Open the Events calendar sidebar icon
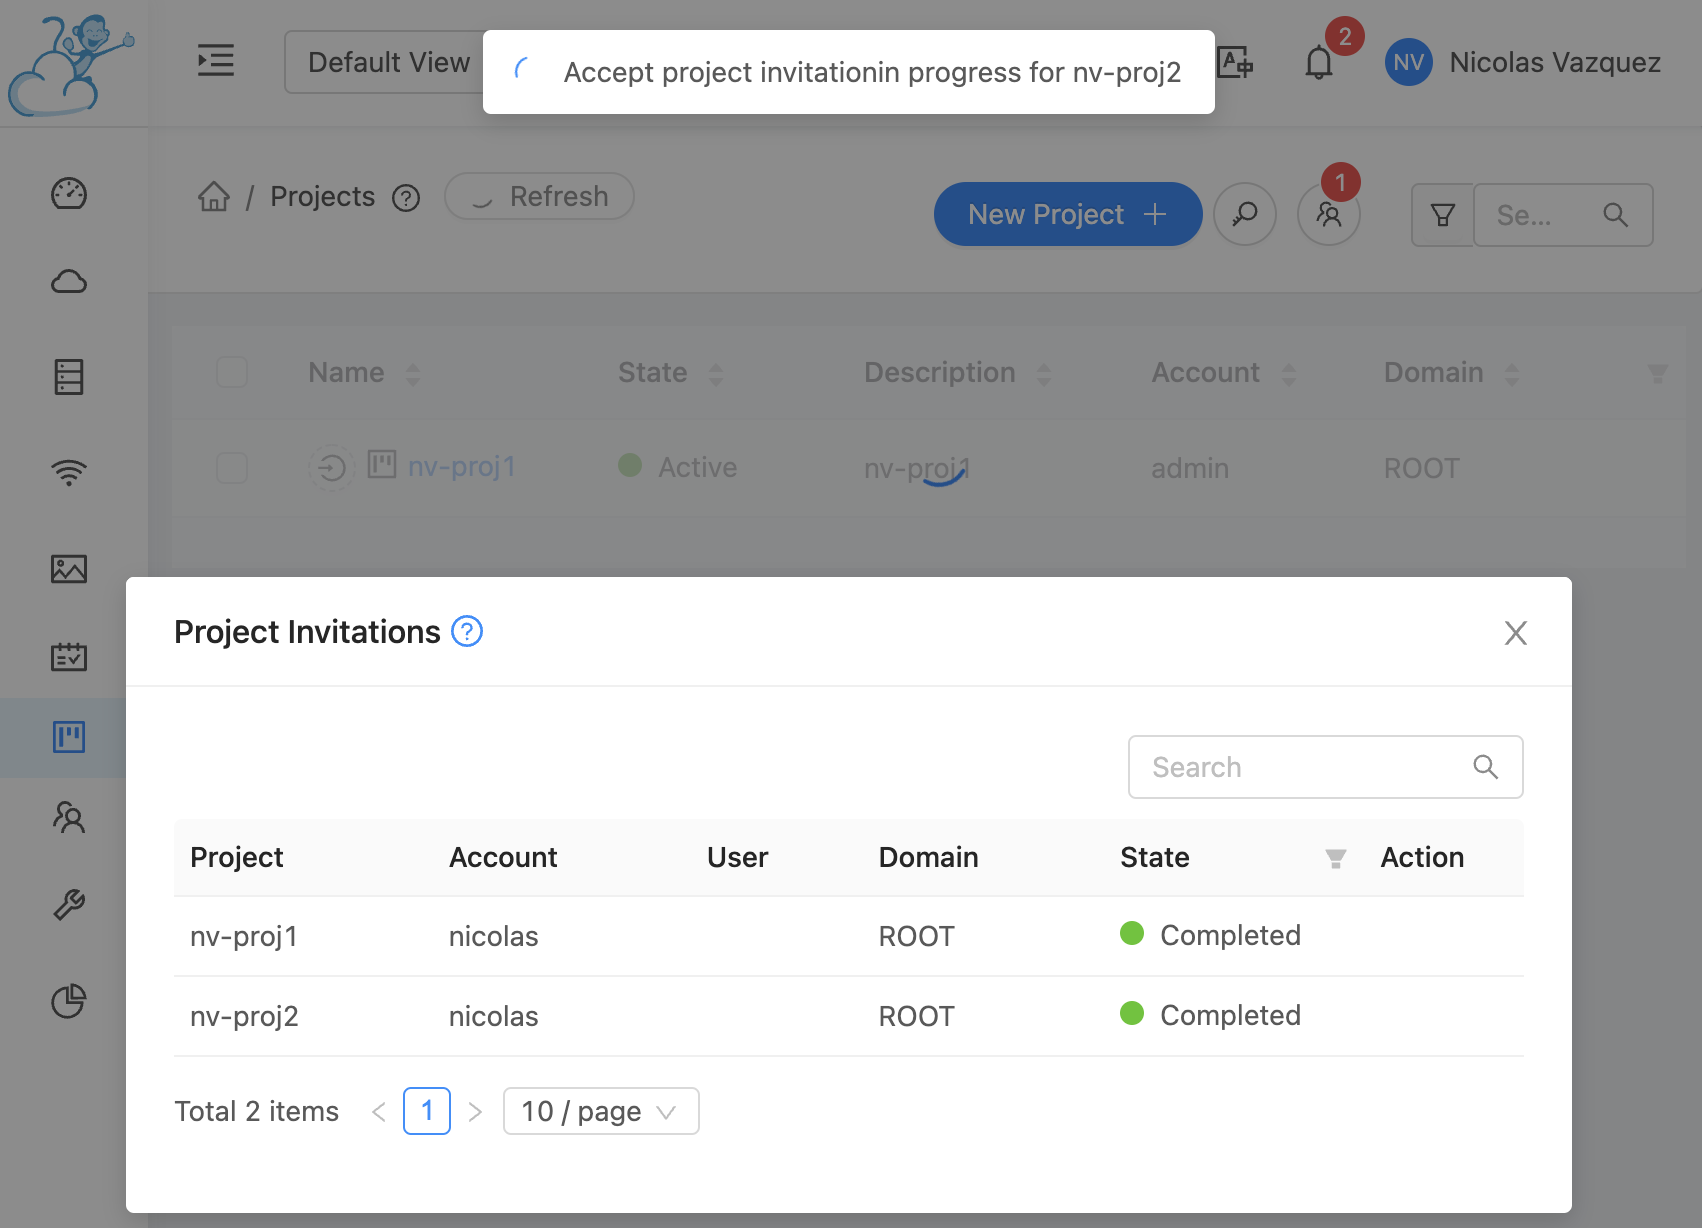Image resolution: width=1702 pixels, height=1228 pixels. coord(69,657)
